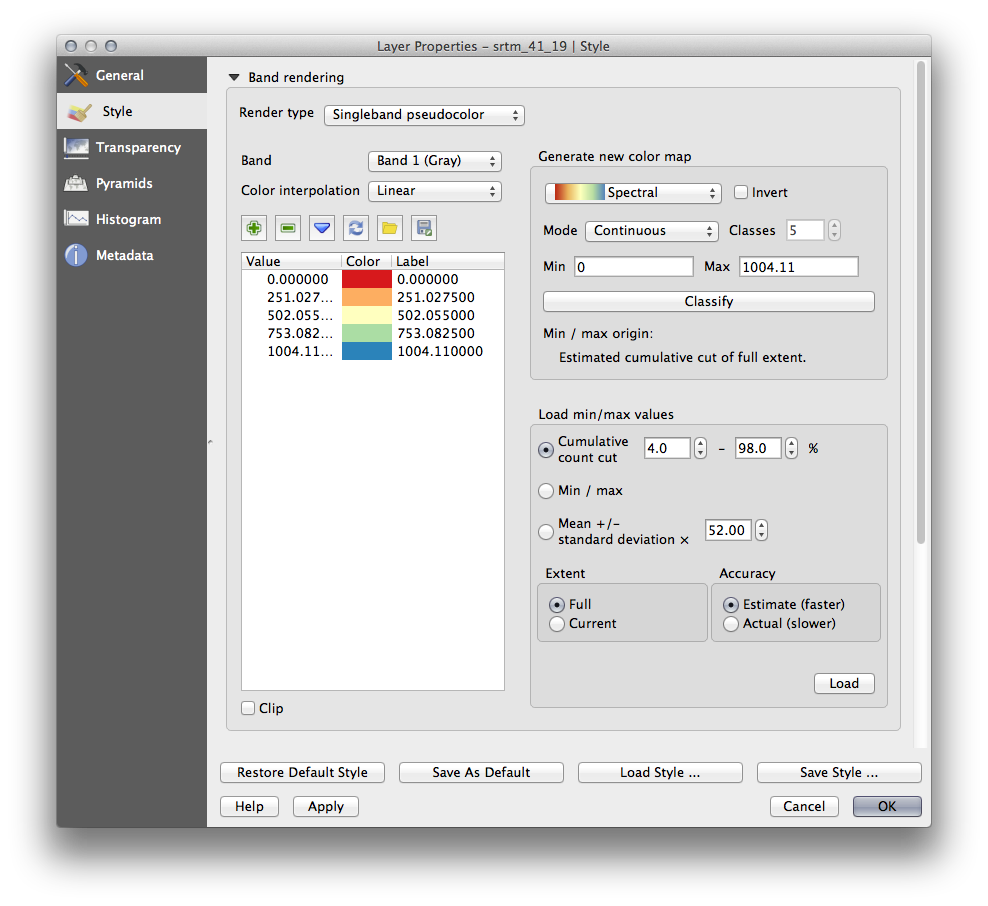
Task: Open the Render type dropdown
Action: point(423,115)
